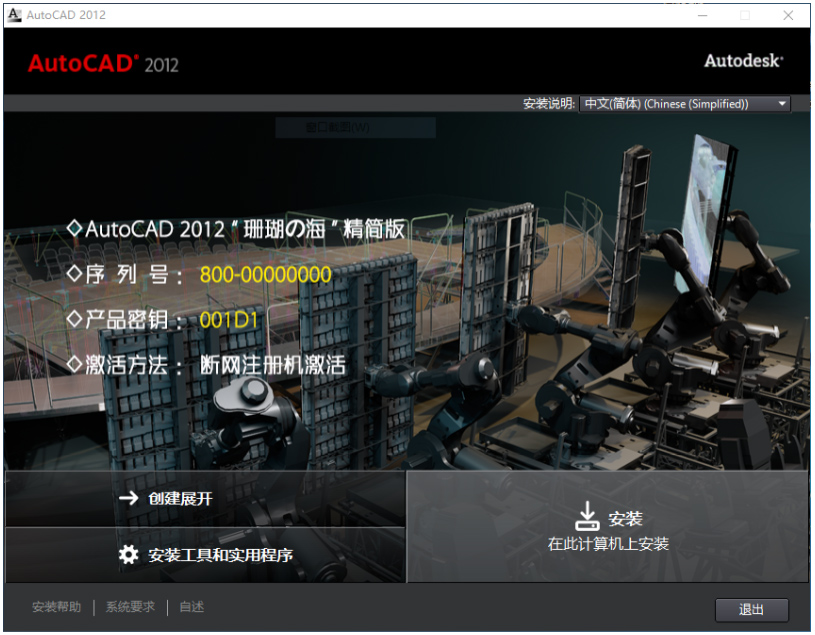Select 自述 in the footer links
815x635 pixels.
[190, 606]
